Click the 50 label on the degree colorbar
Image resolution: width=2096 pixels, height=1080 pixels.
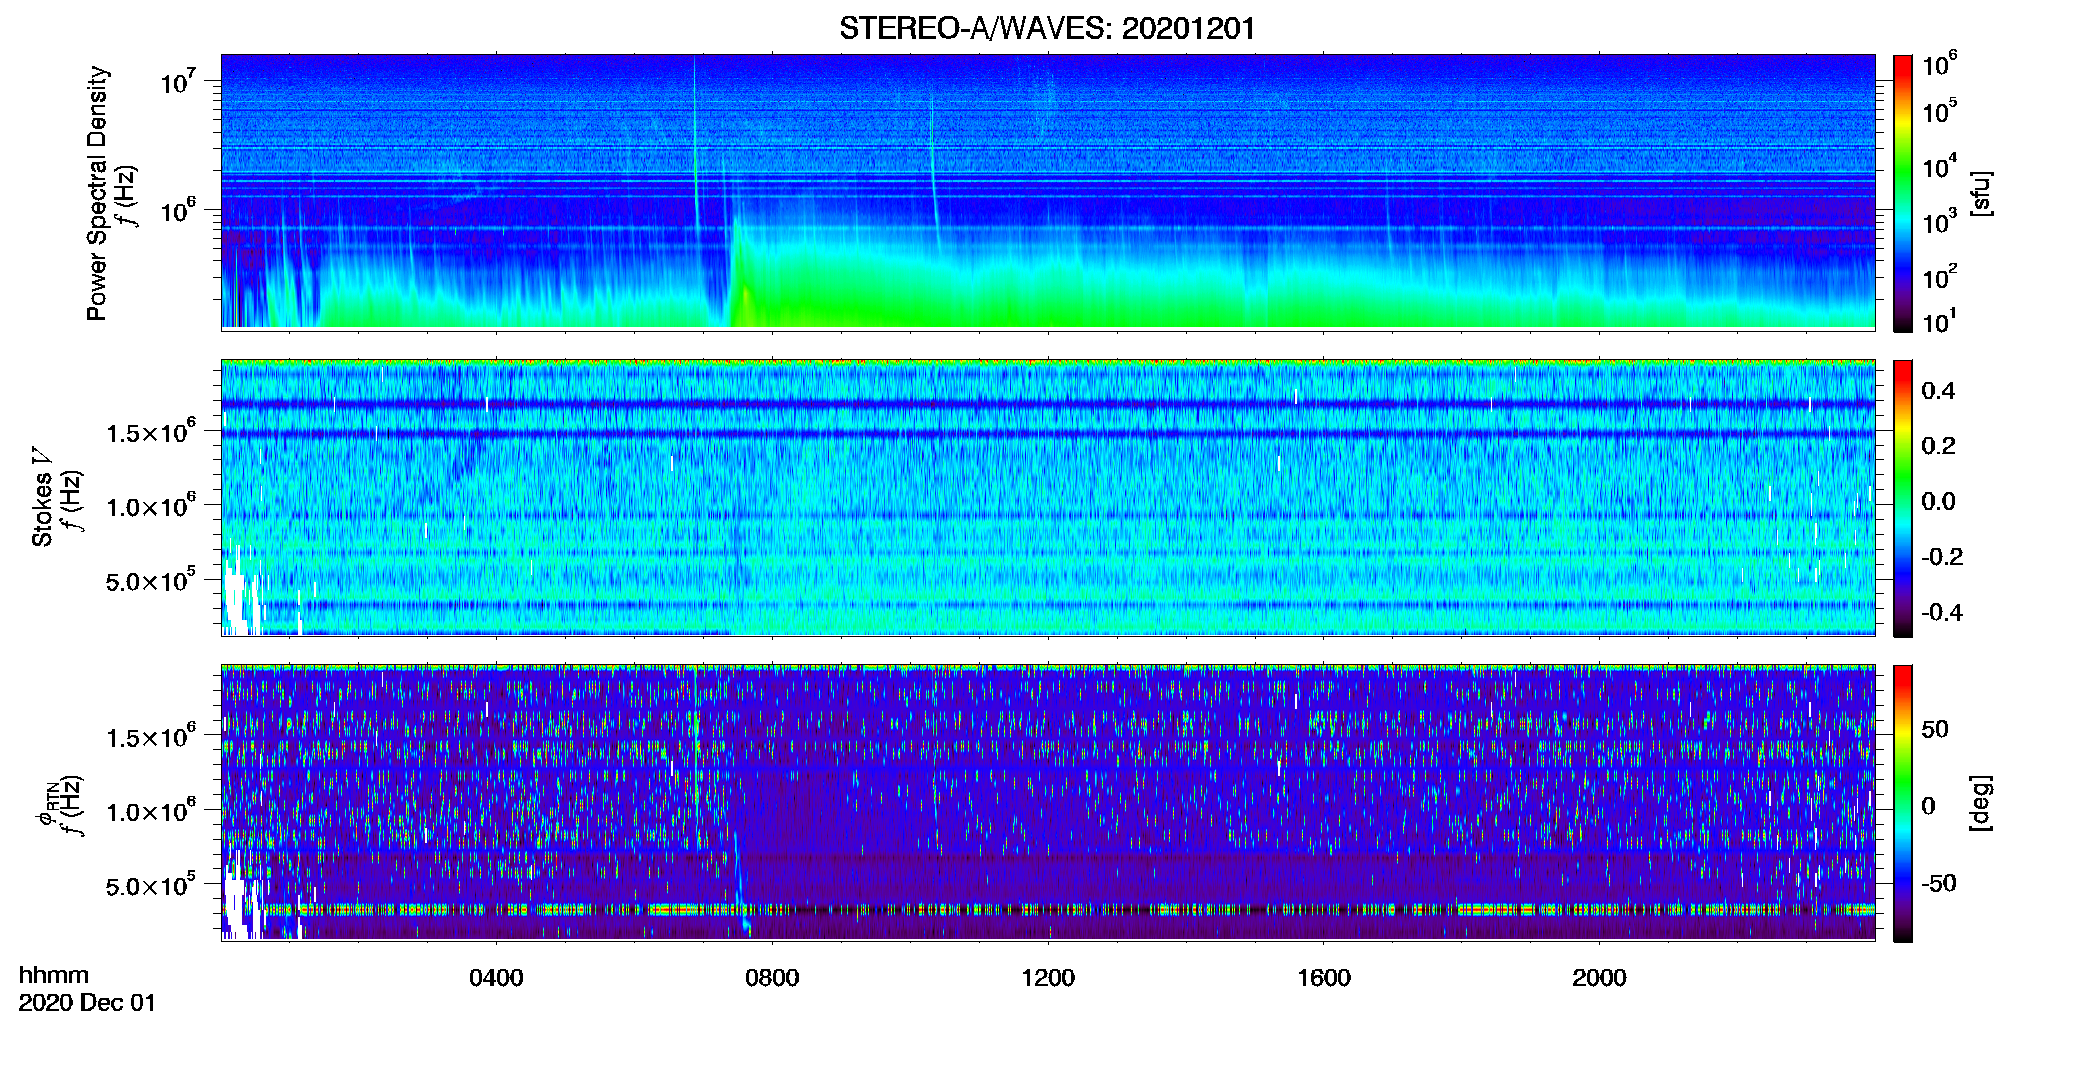click(x=1935, y=729)
